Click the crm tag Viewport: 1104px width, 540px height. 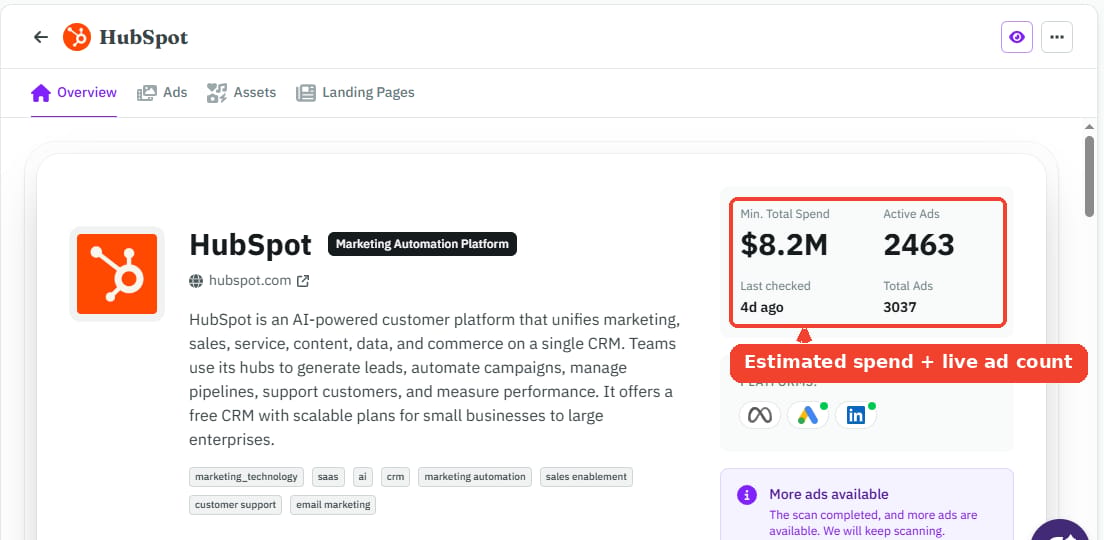coord(396,477)
